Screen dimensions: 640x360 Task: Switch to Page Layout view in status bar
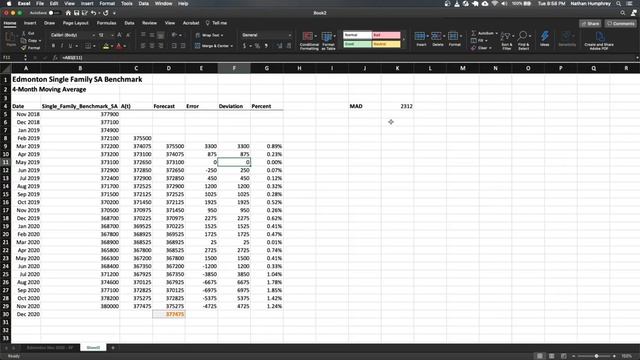click(x=551, y=356)
